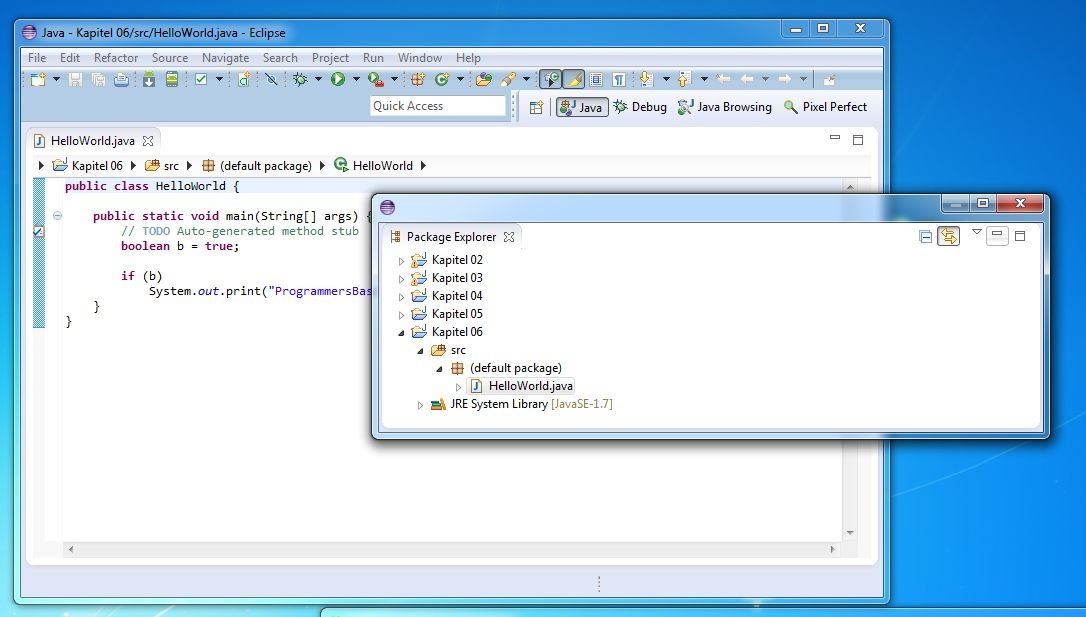
Task: Click HelloWorld class in breadcrumb
Action: point(373,166)
